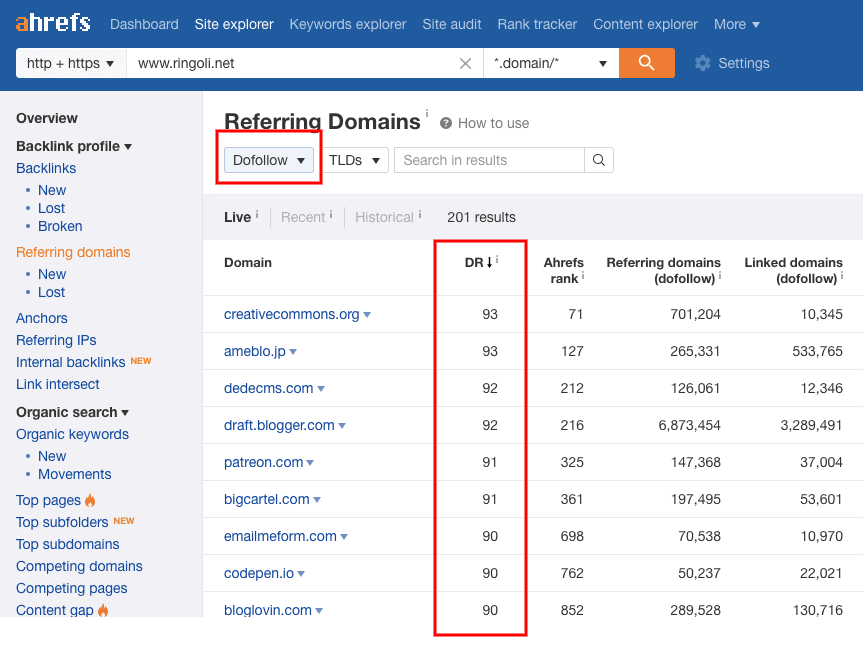Image resolution: width=863 pixels, height=647 pixels.
Task: Open Internal backlinks in the sidebar
Action: (70, 362)
